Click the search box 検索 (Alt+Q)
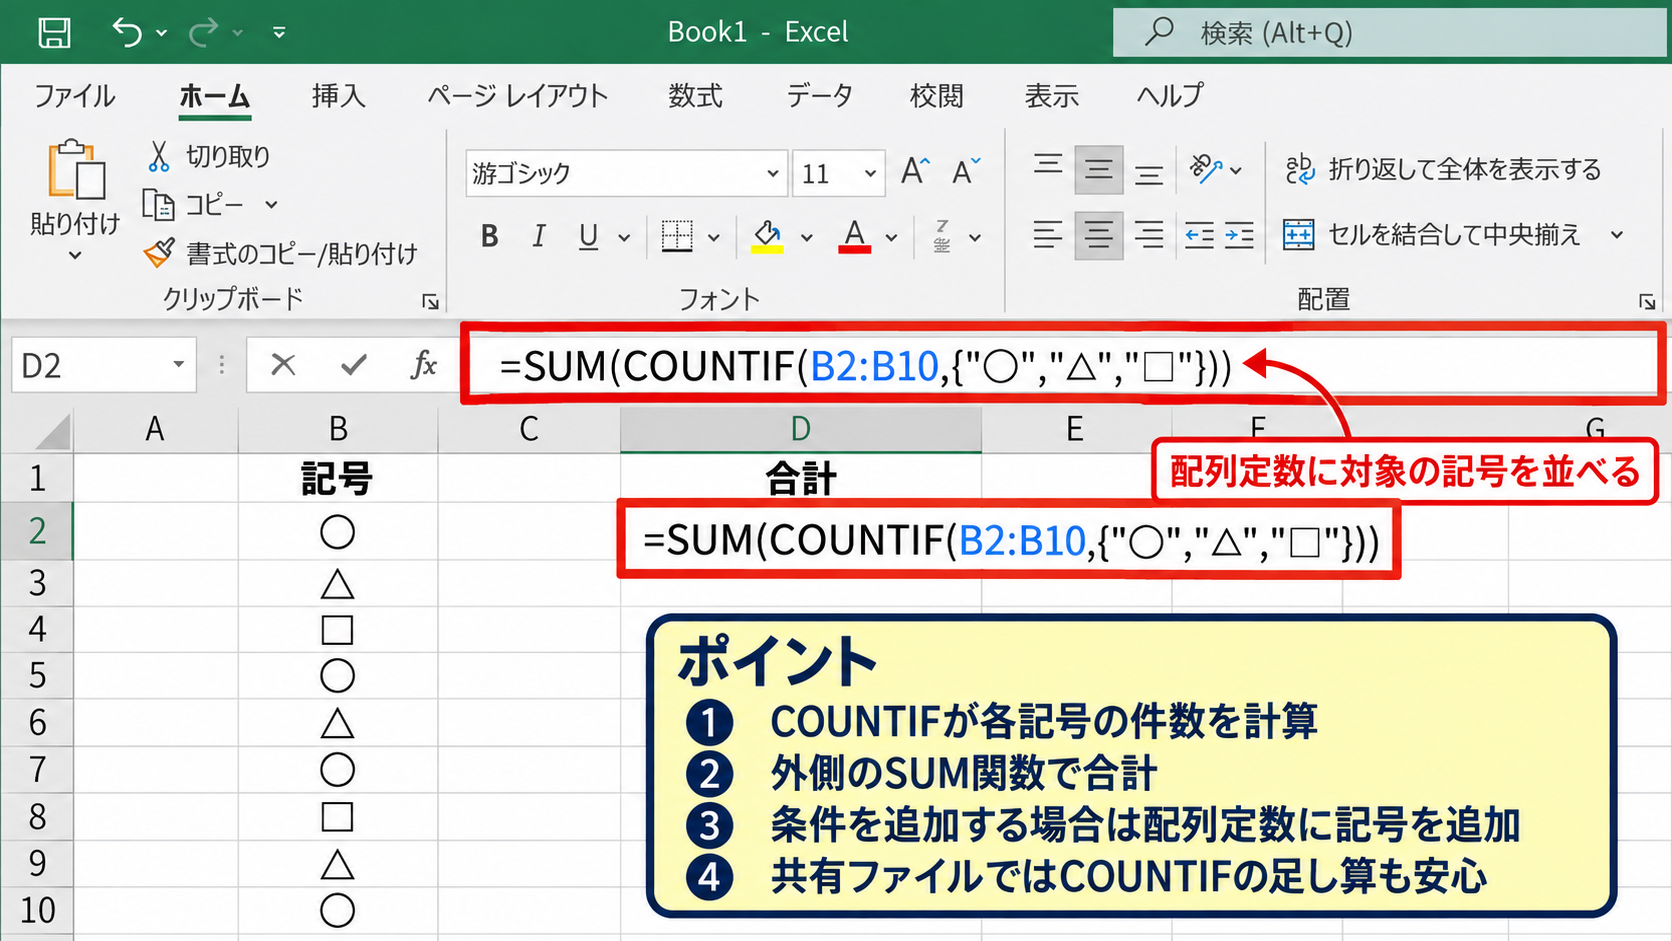 [1390, 33]
